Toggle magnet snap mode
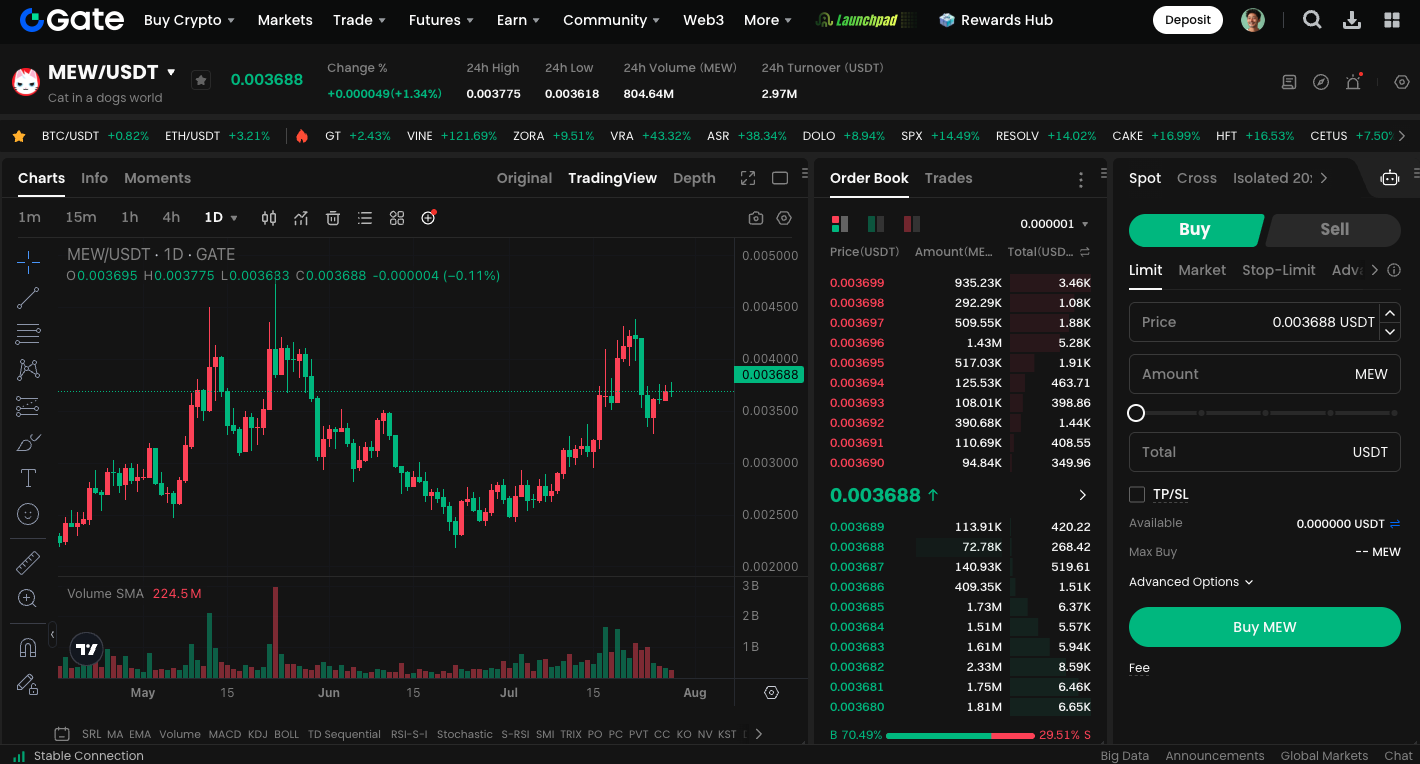This screenshot has width=1420, height=764. tap(28, 648)
